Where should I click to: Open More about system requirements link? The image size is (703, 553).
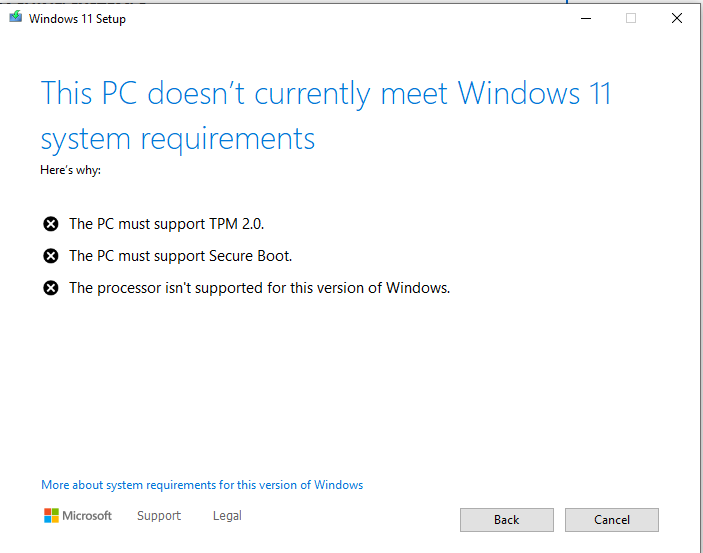click(202, 485)
